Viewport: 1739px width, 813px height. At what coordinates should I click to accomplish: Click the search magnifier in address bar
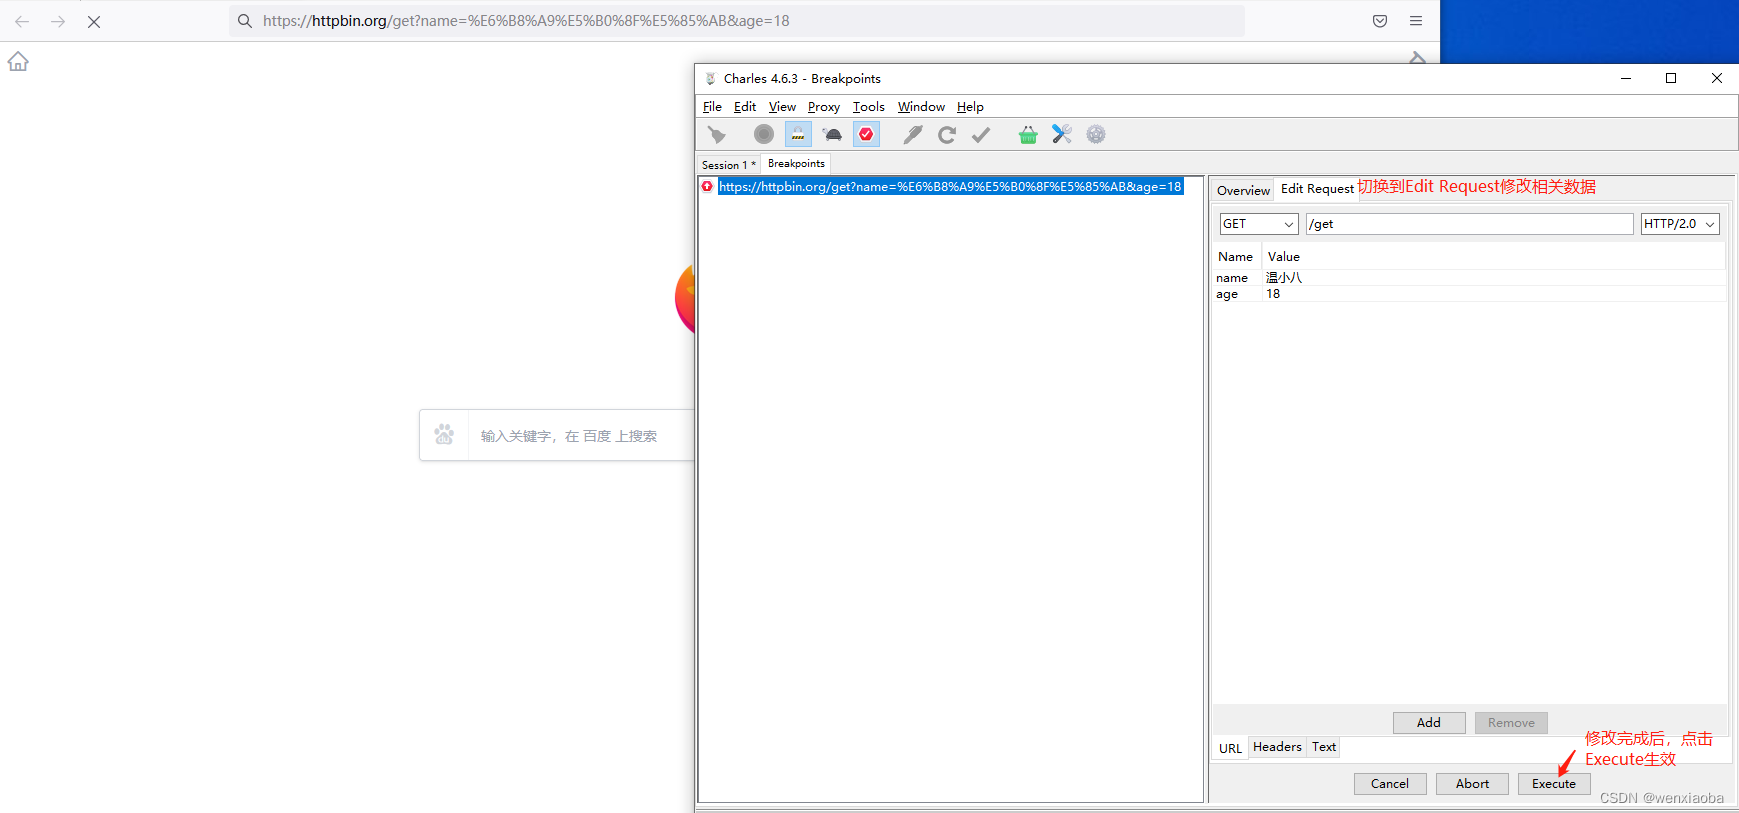click(245, 21)
